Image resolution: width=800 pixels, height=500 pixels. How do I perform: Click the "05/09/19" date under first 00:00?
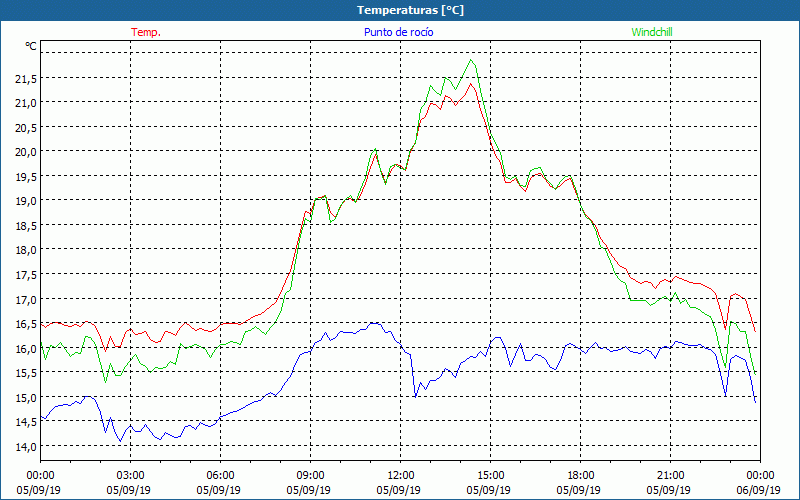(39, 490)
